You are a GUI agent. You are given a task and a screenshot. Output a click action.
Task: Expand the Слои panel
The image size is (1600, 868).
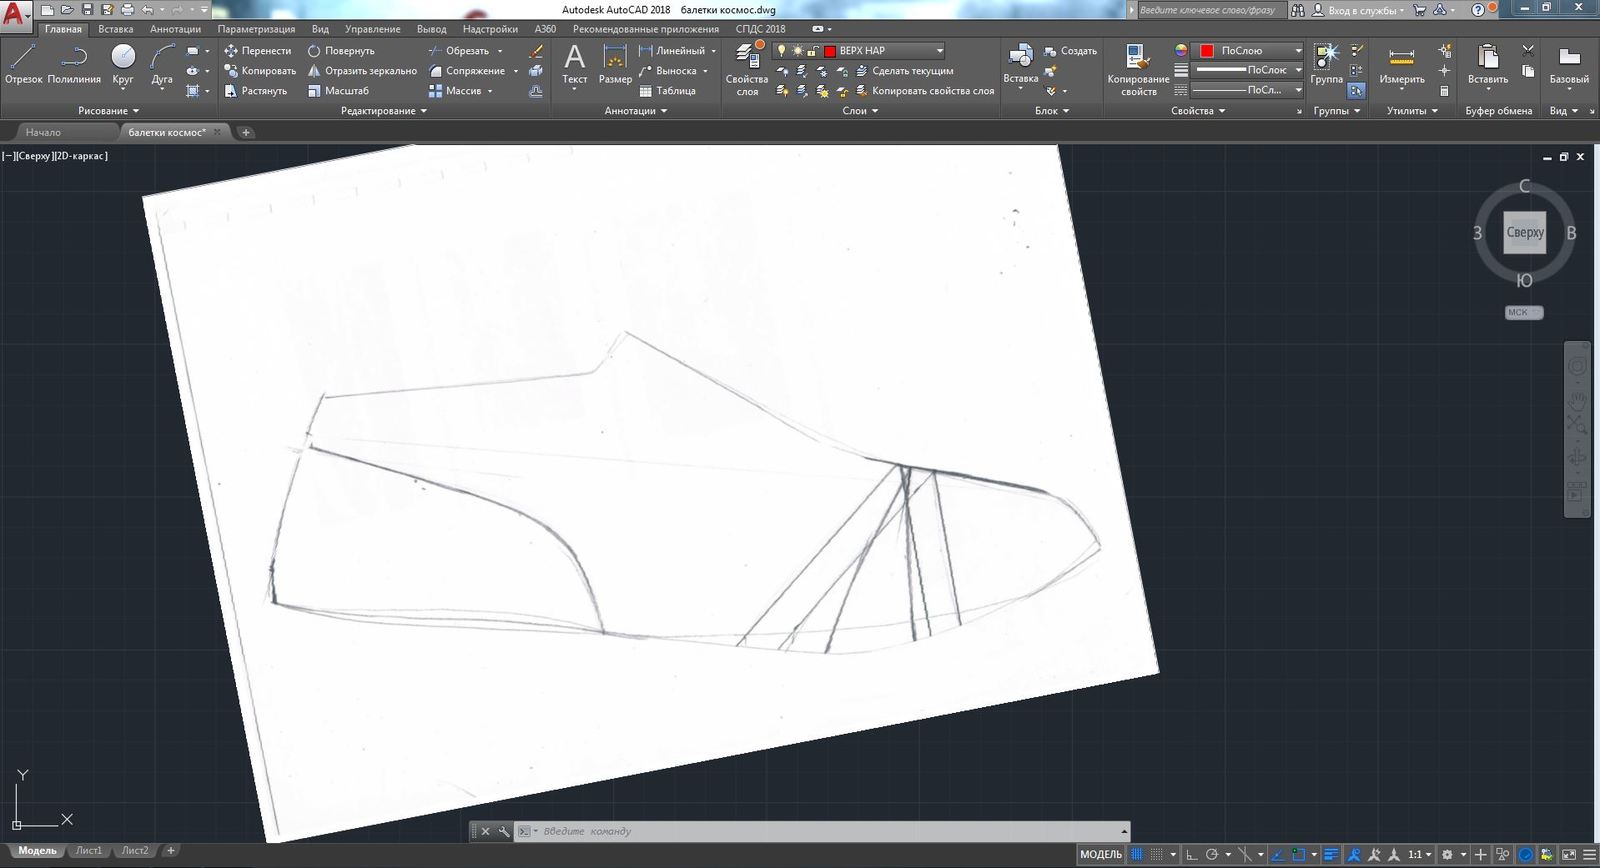[860, 111]
